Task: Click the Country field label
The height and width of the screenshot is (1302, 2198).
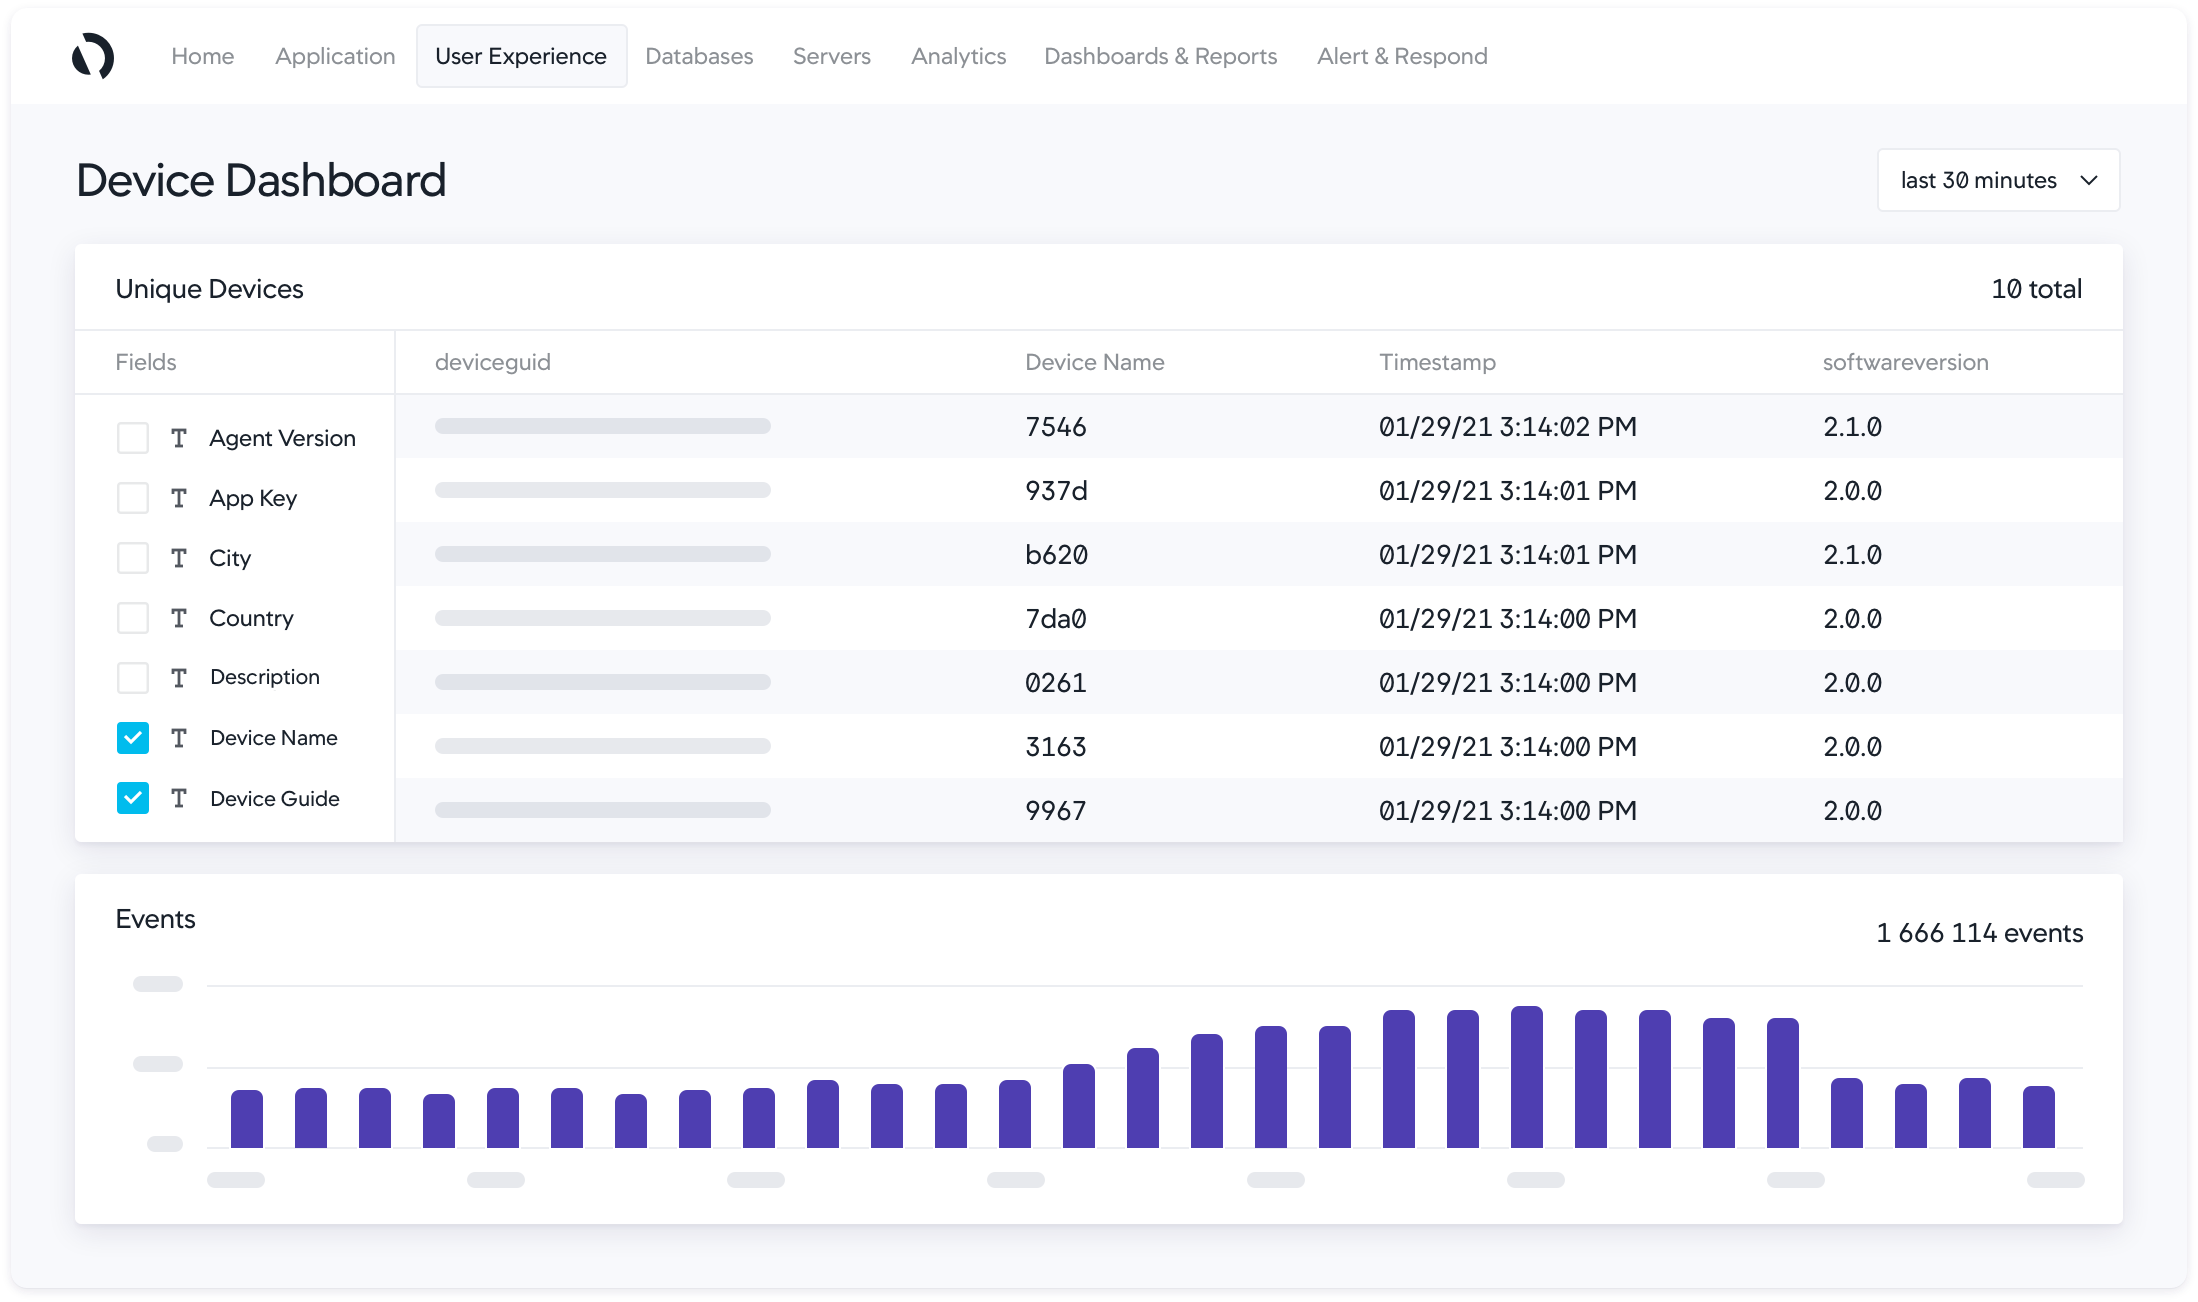Action: 251,618
